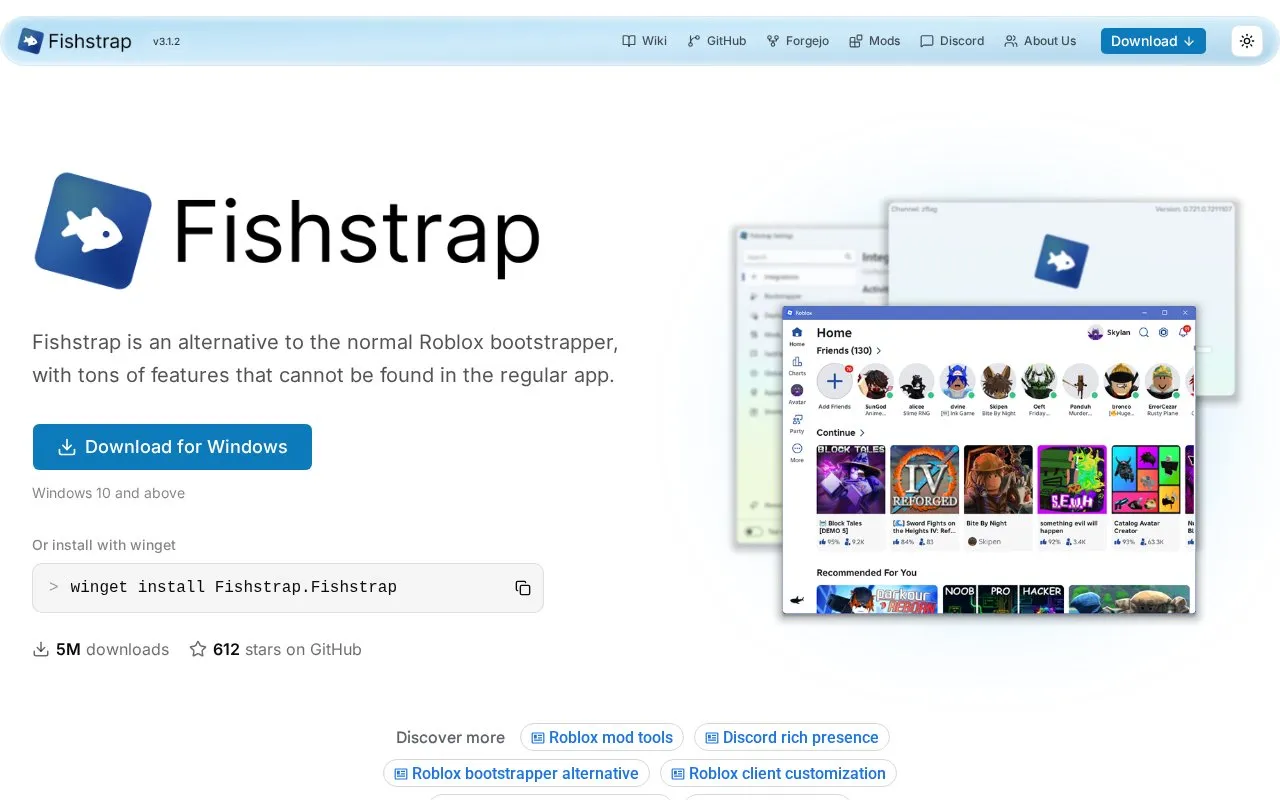The height and width of the screenshot is (800, 1280).
Task: Open the Roblox client customization link
Action: (778, 773)
